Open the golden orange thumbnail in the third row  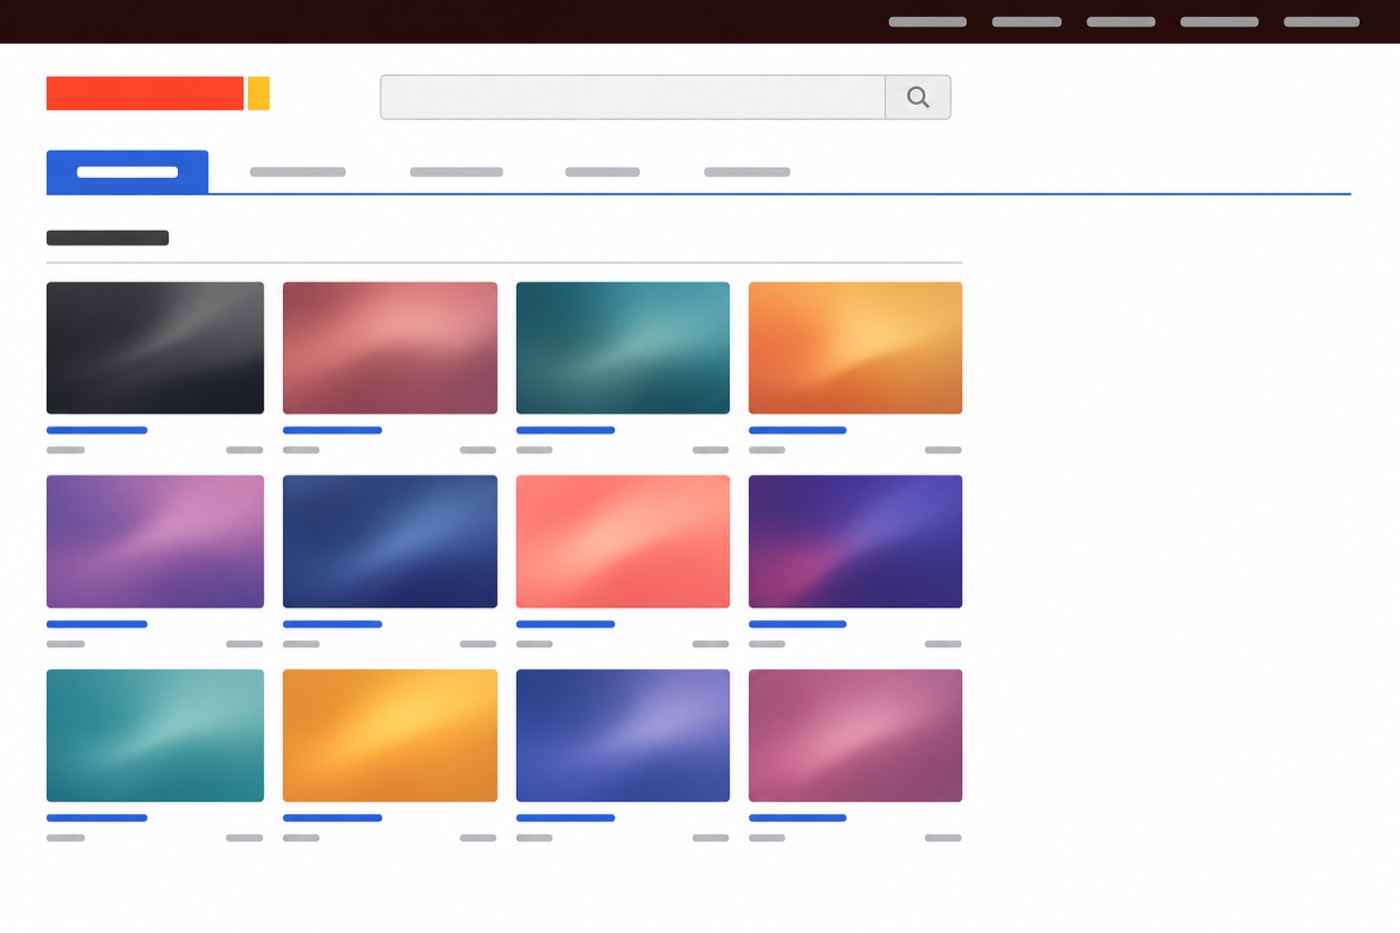point(390,735)
